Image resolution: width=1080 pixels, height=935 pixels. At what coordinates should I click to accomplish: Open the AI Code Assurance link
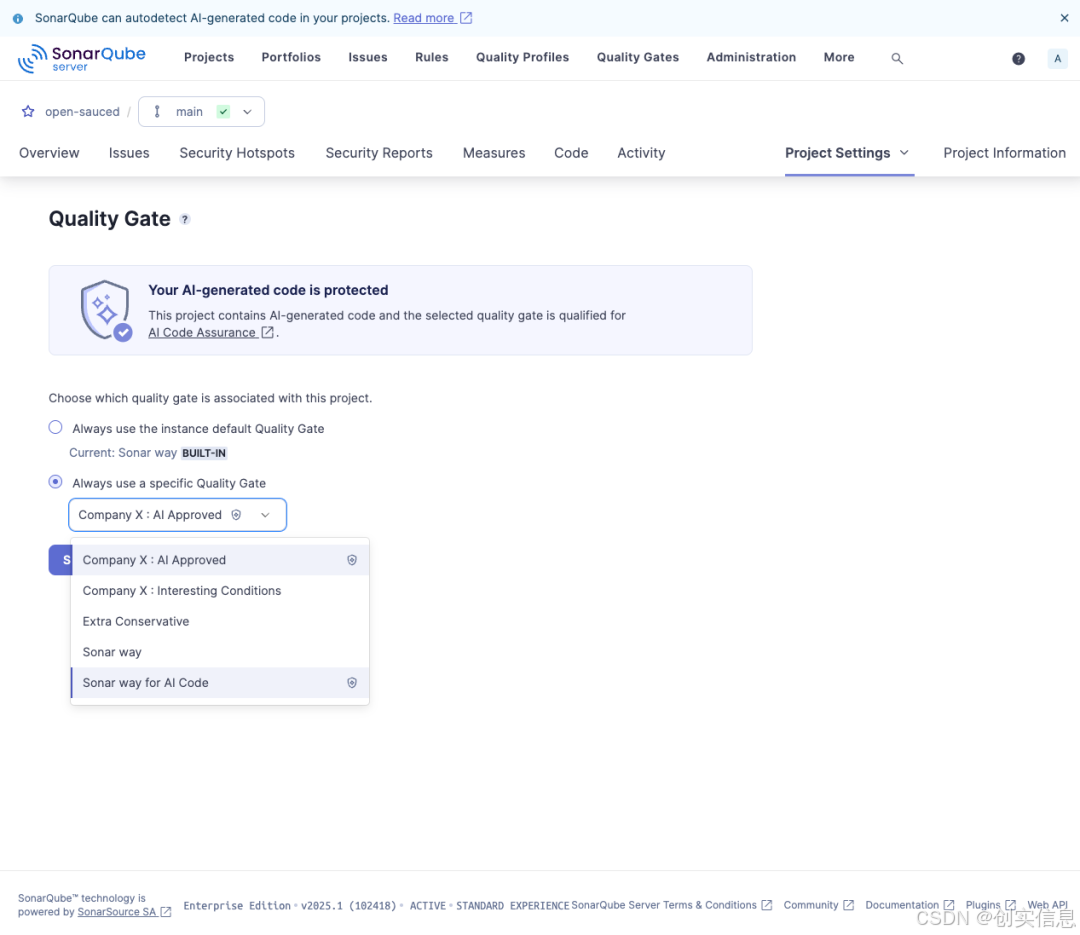click(x=202, y=332)
